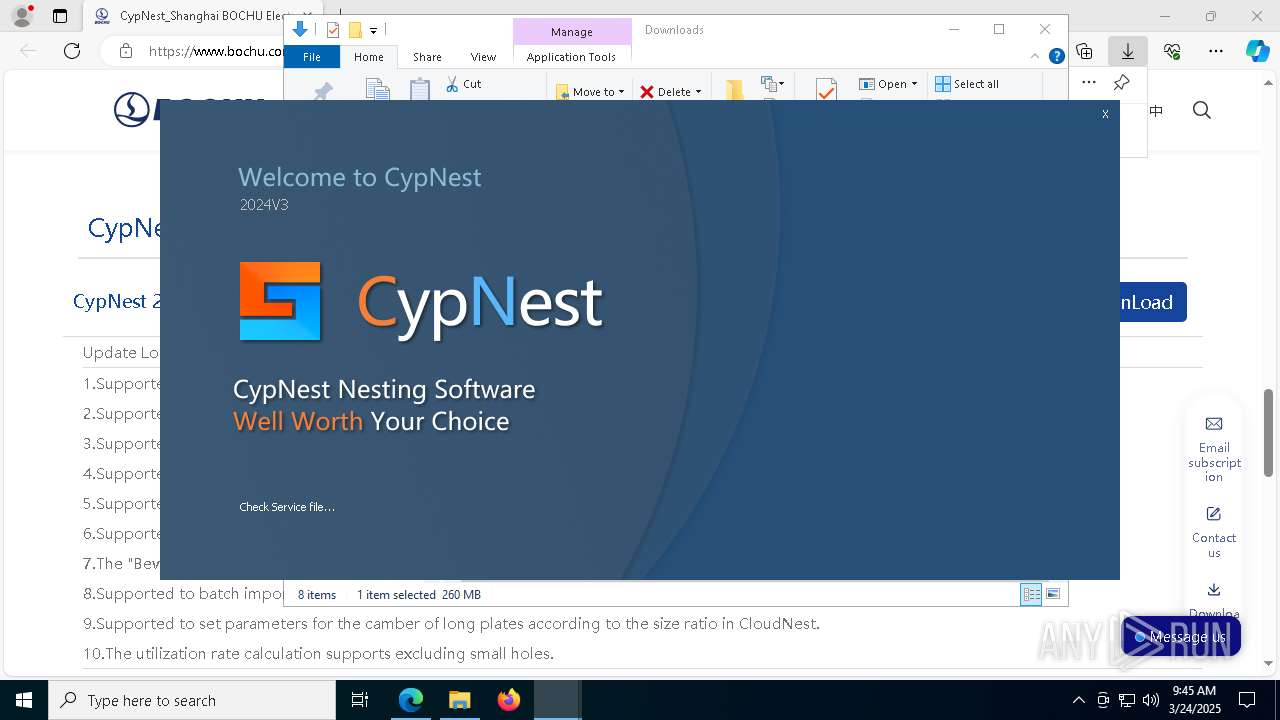
Task: Show hidden system tray icons
Action: (x=1078, y=700)
